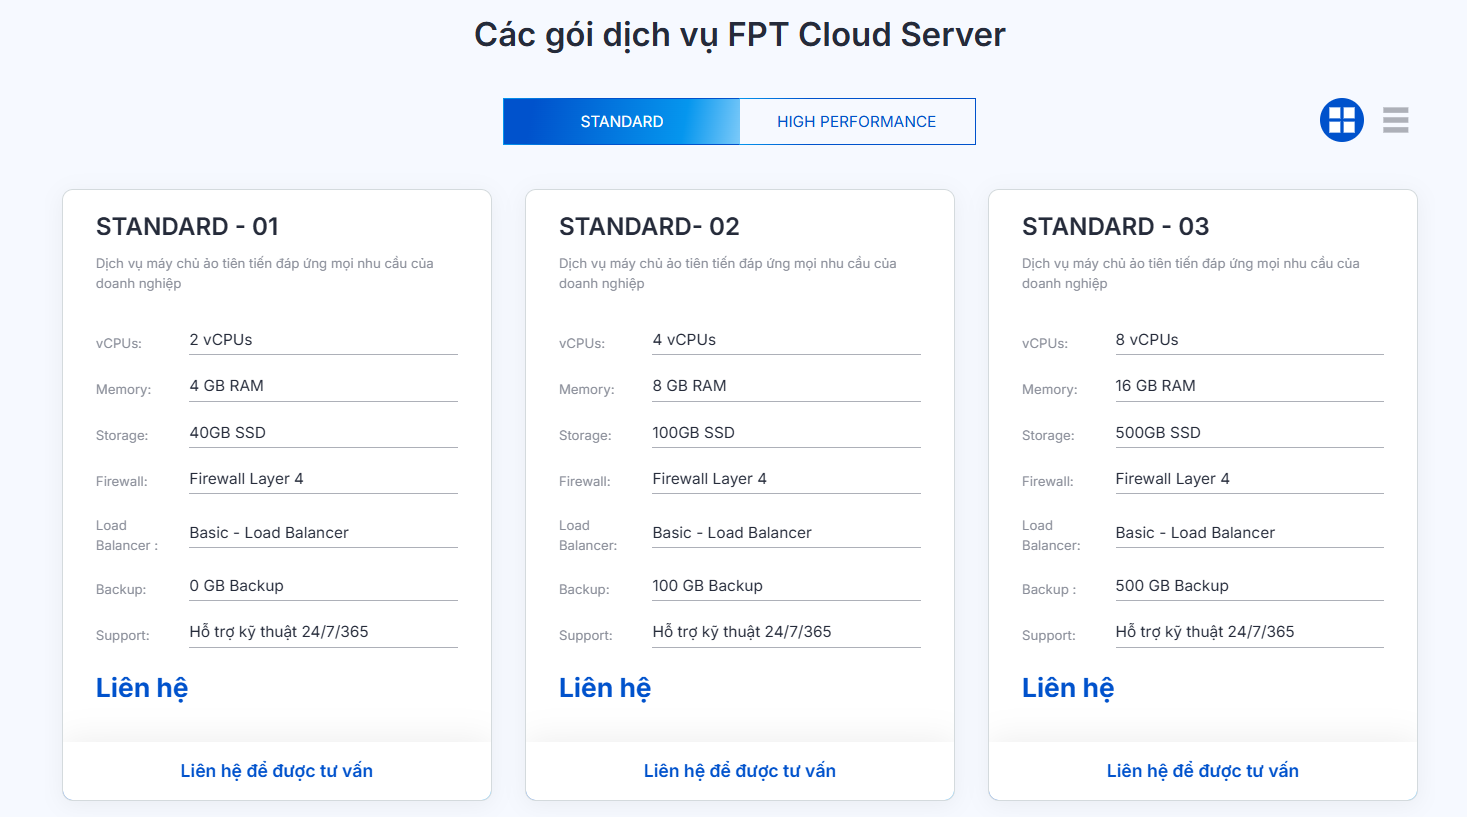Select the vCPUs field showing 4 vCPUs
The width and height of the screenshot is (1467, 817).
click(x=785, y=339)
